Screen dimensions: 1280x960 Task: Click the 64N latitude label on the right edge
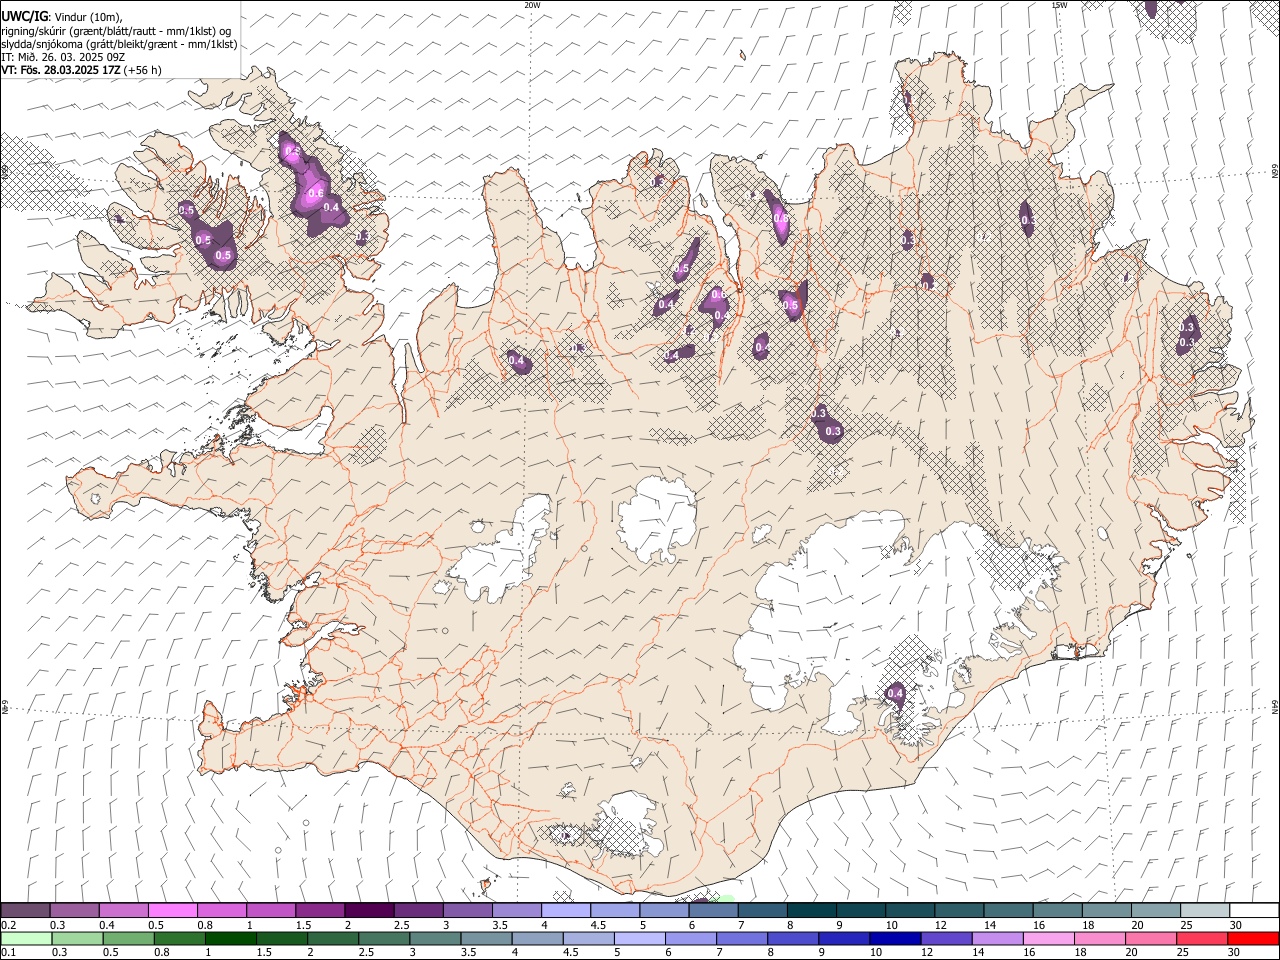[x=1274, y=706]
